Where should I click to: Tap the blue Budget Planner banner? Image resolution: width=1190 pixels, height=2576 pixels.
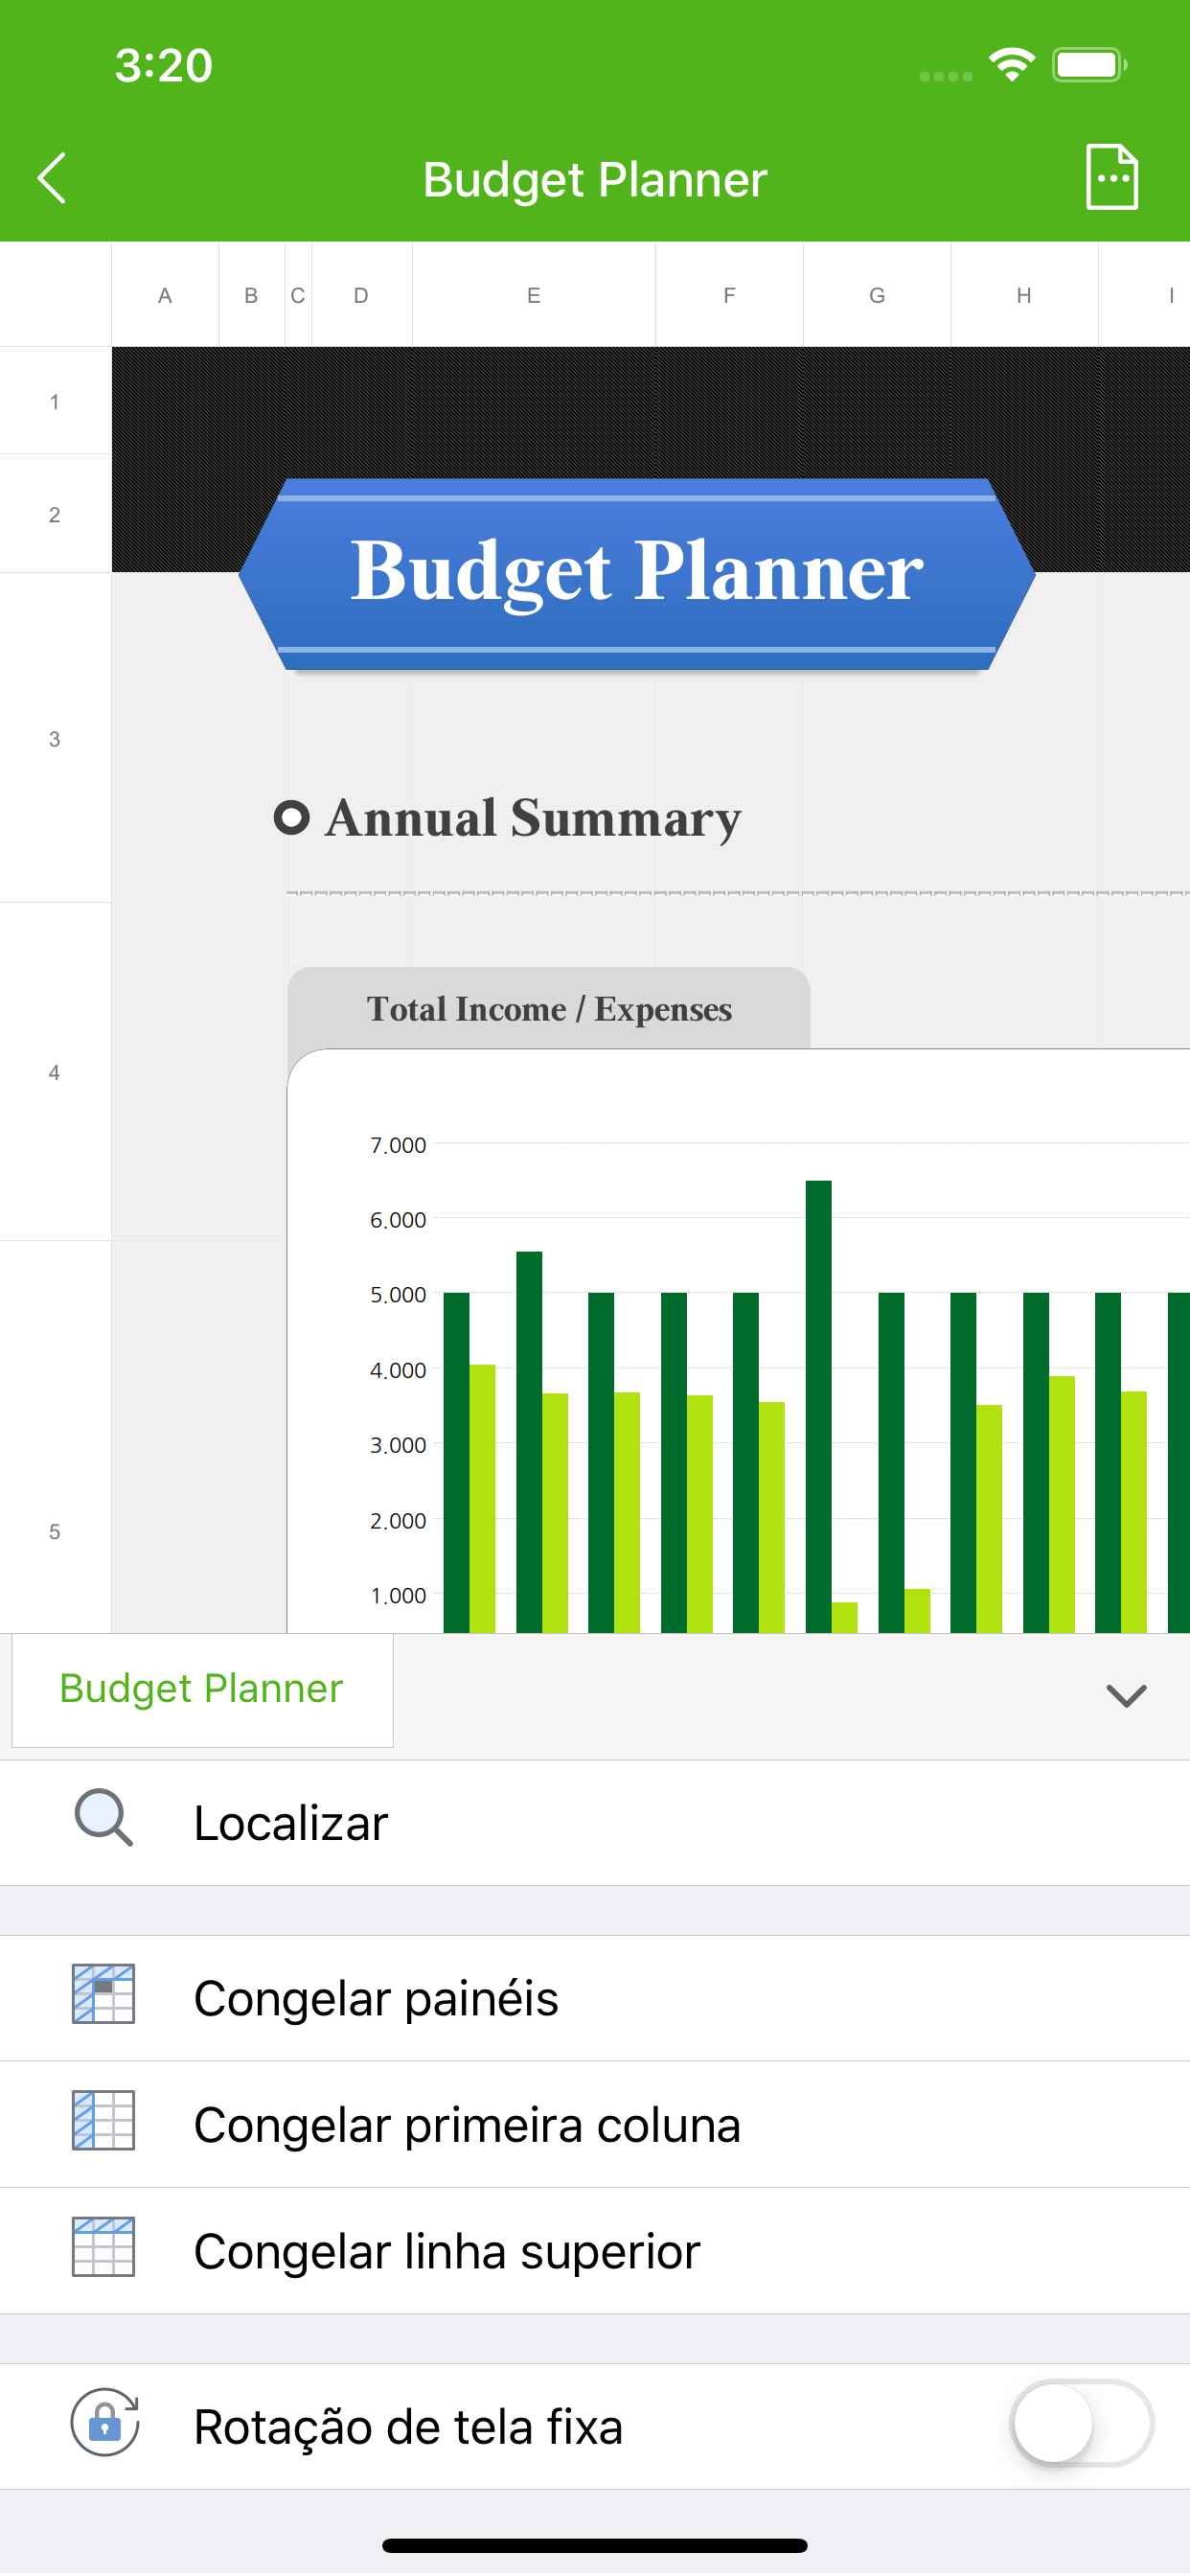tap(637, 573)
